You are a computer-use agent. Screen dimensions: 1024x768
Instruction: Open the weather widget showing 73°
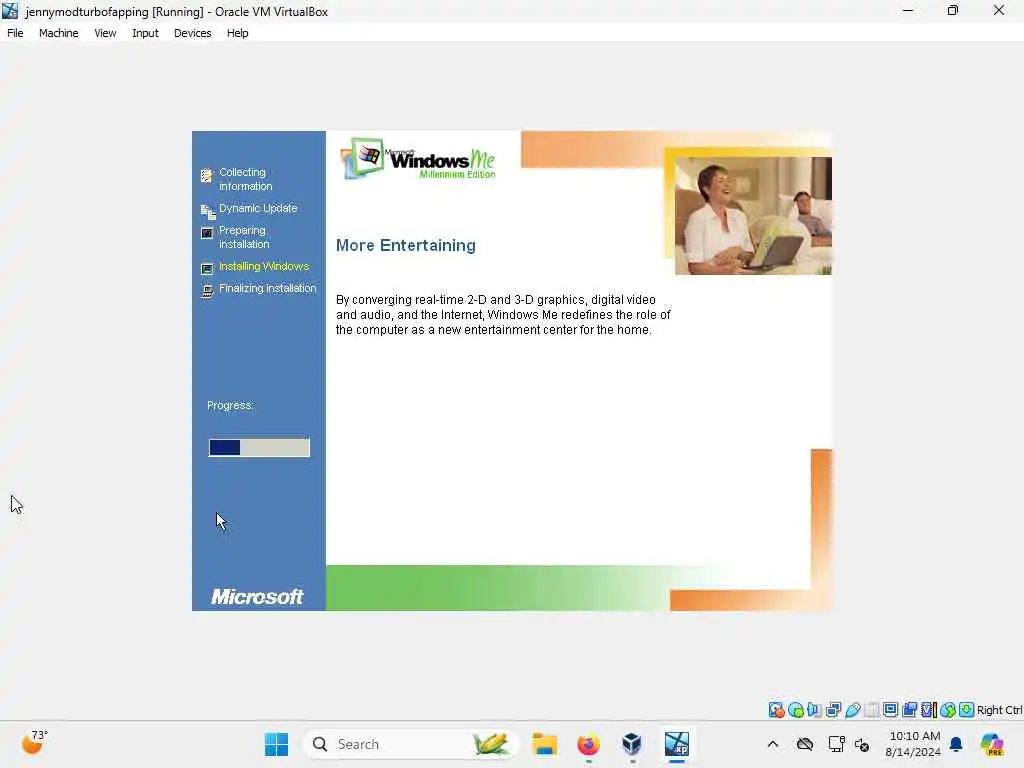click(35, 743)
